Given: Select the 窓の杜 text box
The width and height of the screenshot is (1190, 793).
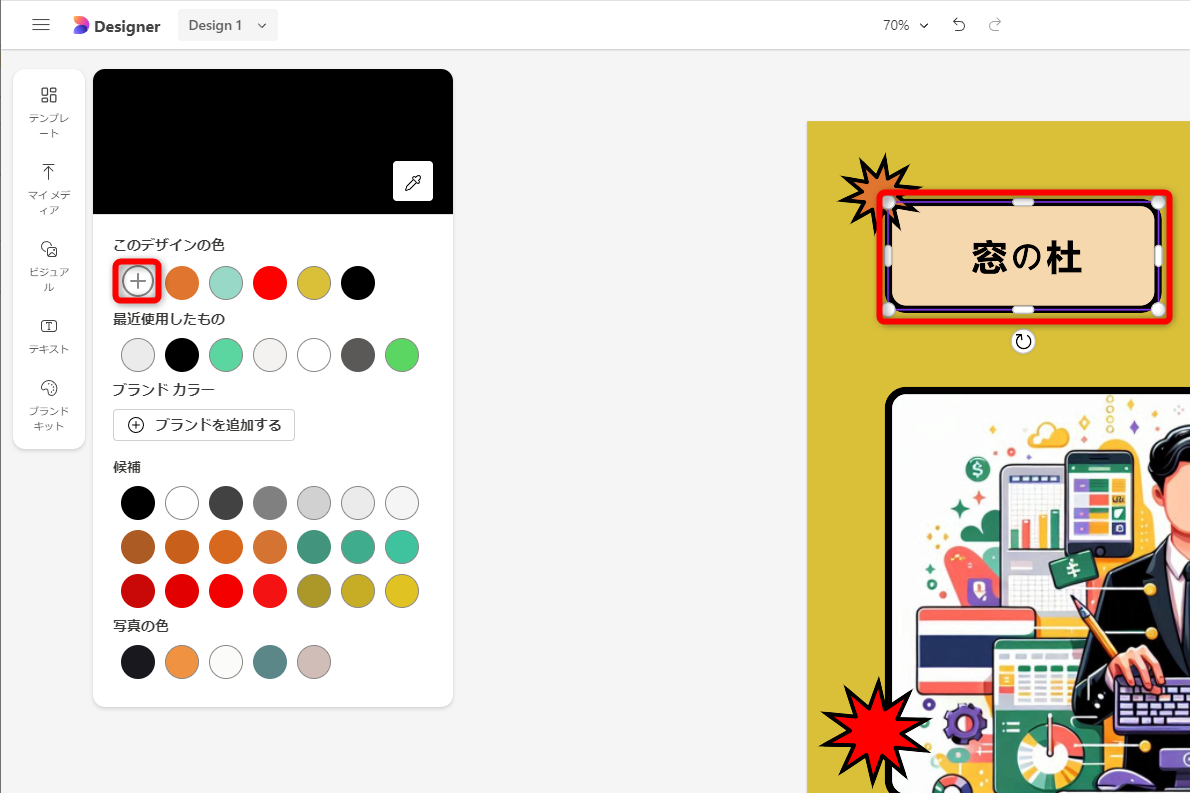Looking at the screenshot, I should coord(1024,256).
